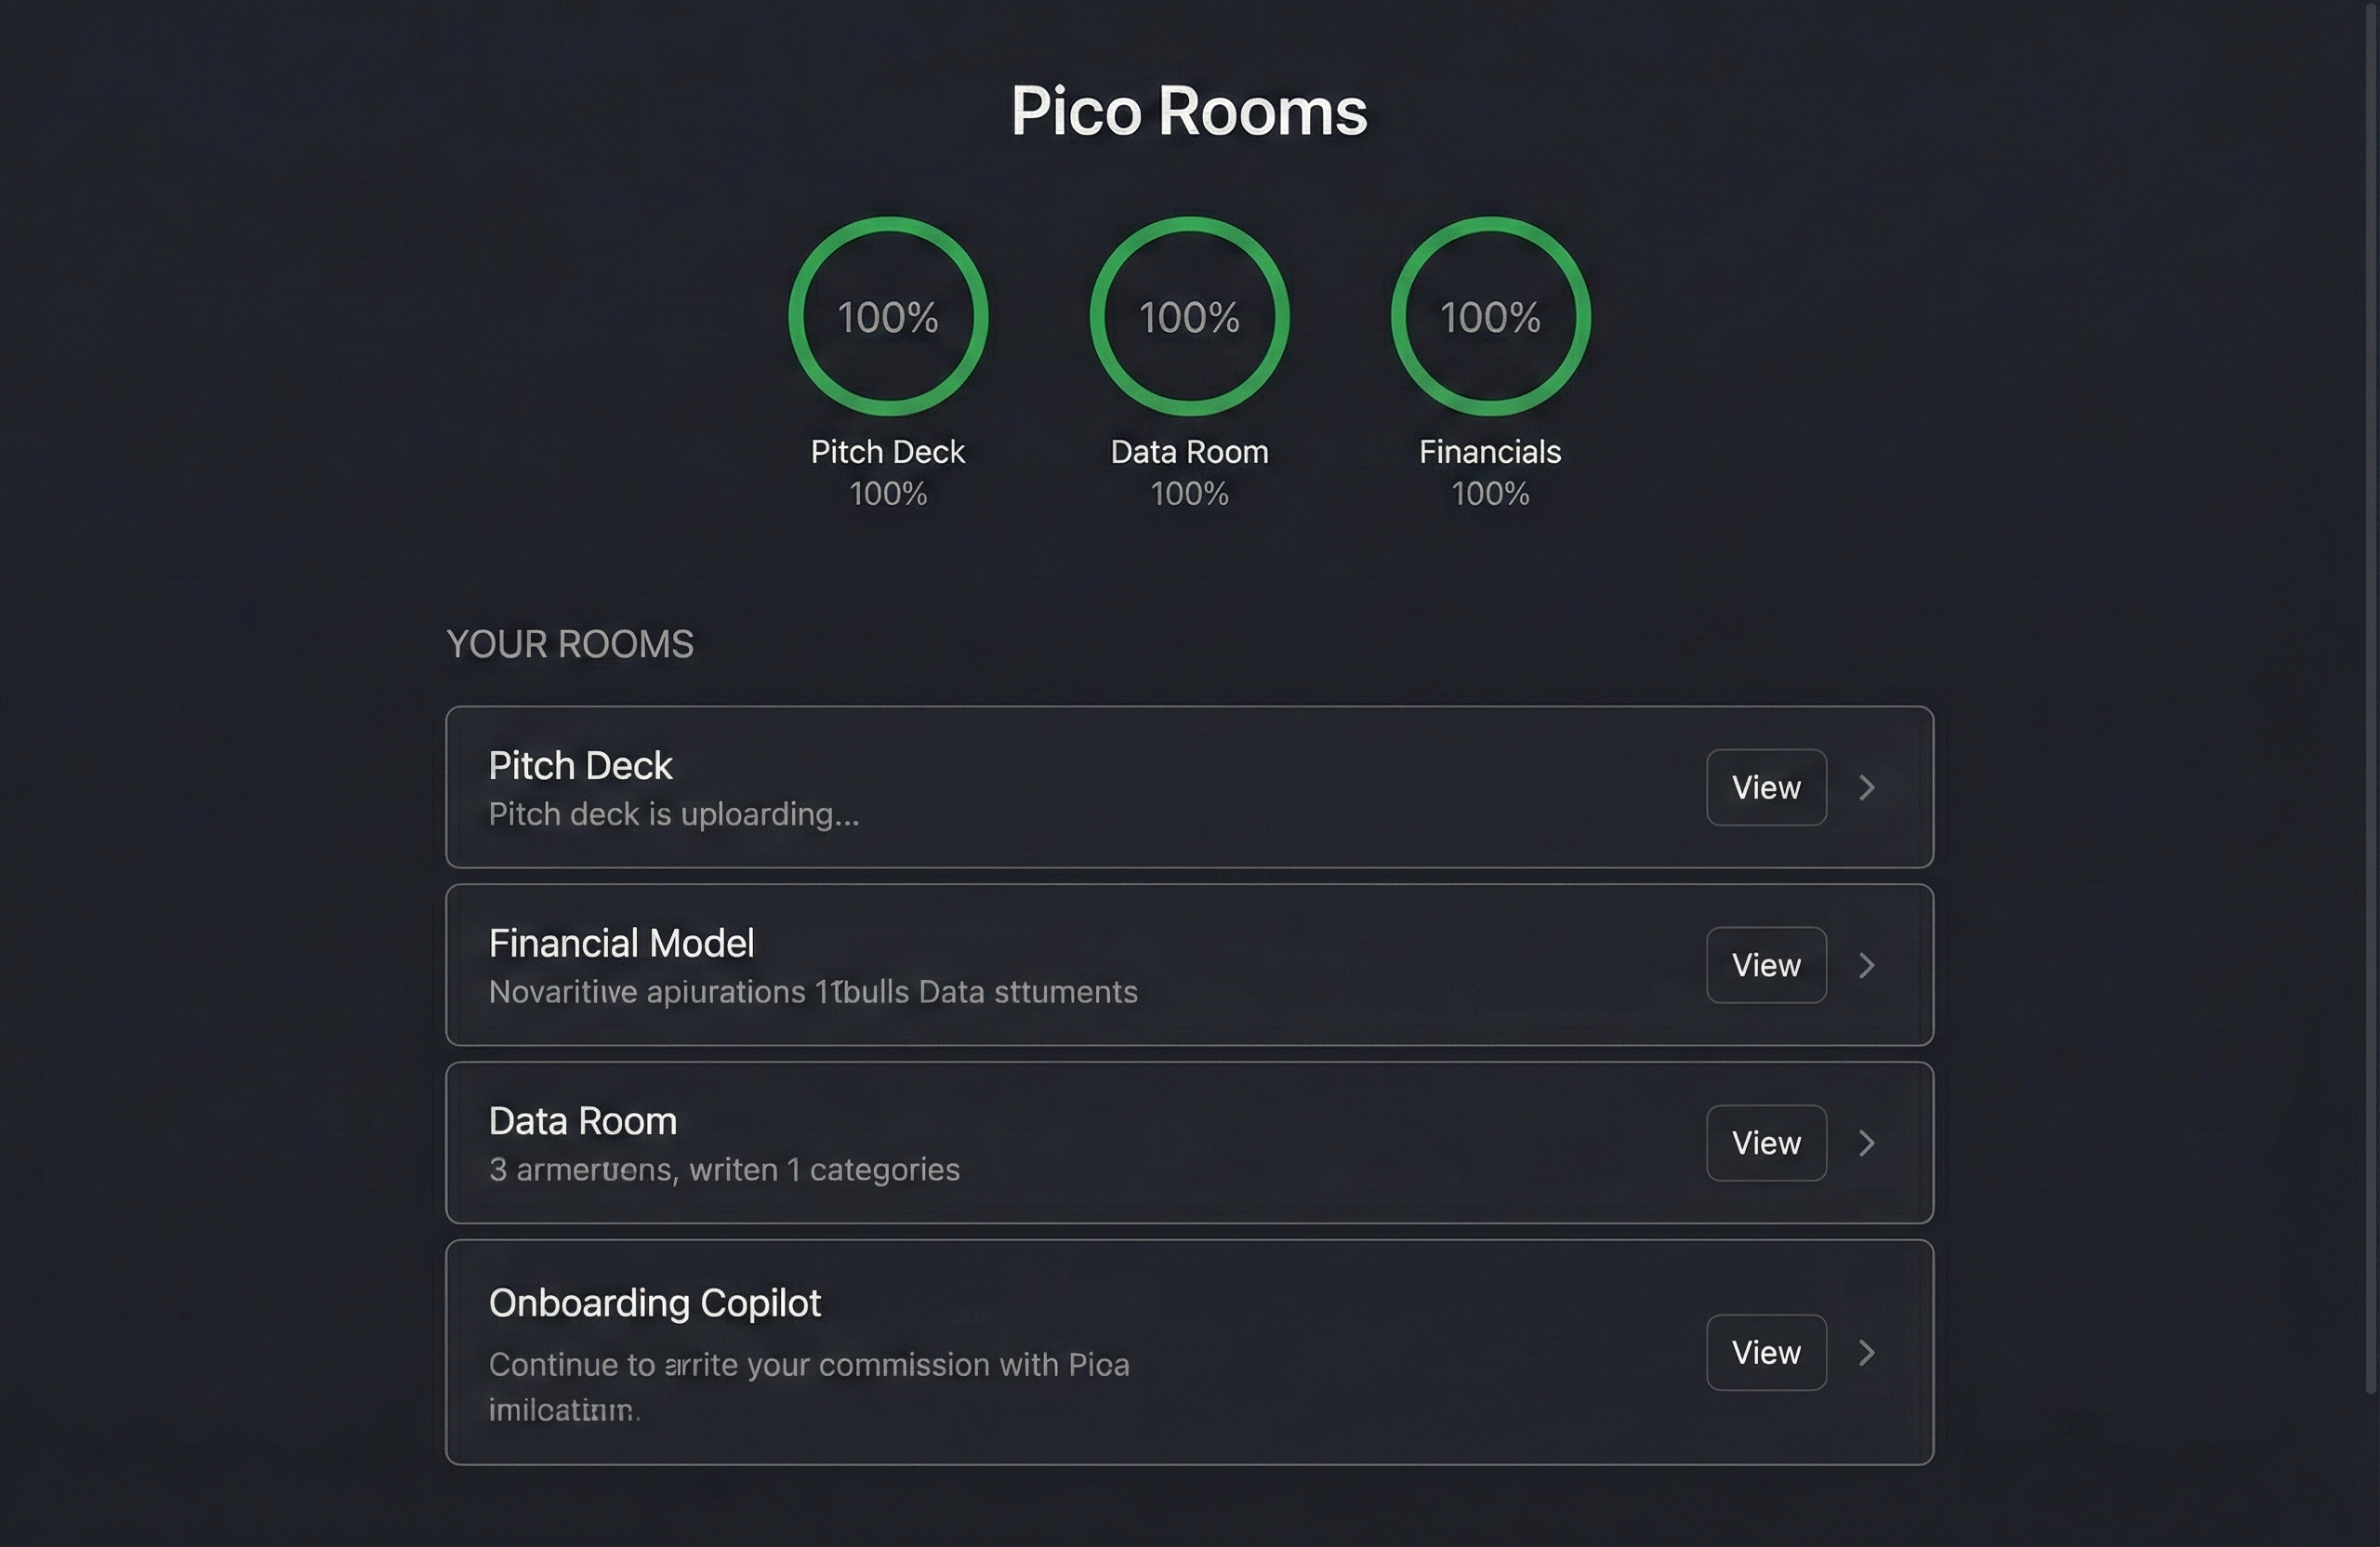This screenshot has width=2380, height=1547.
Task: Open the Pitch Deck room with View
Action: (1765, 787)
